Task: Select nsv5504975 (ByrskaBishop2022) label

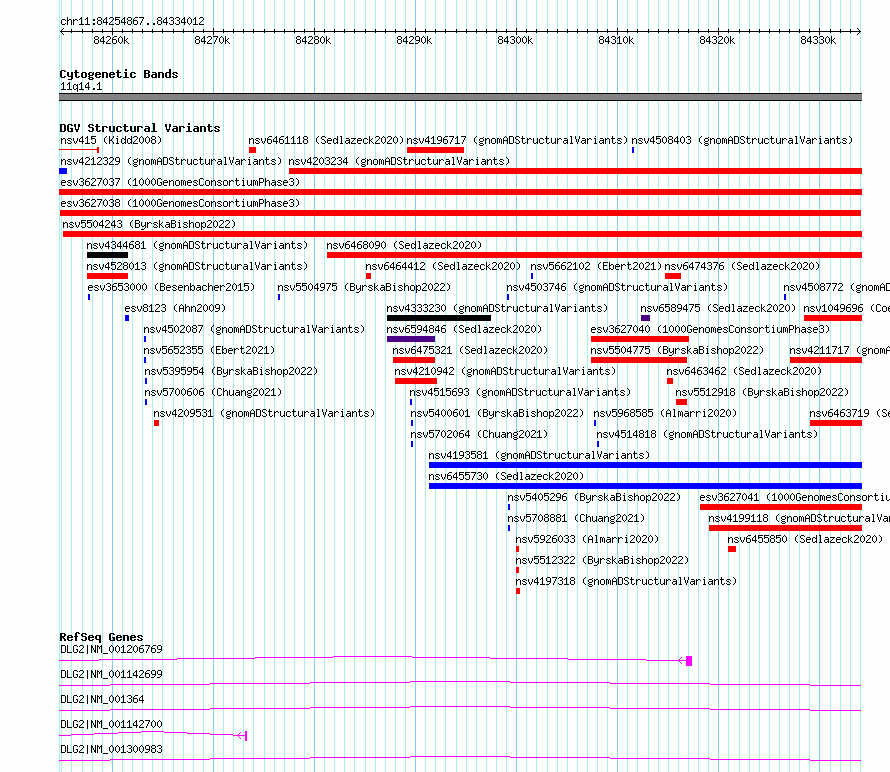Action: click(364, 287)
